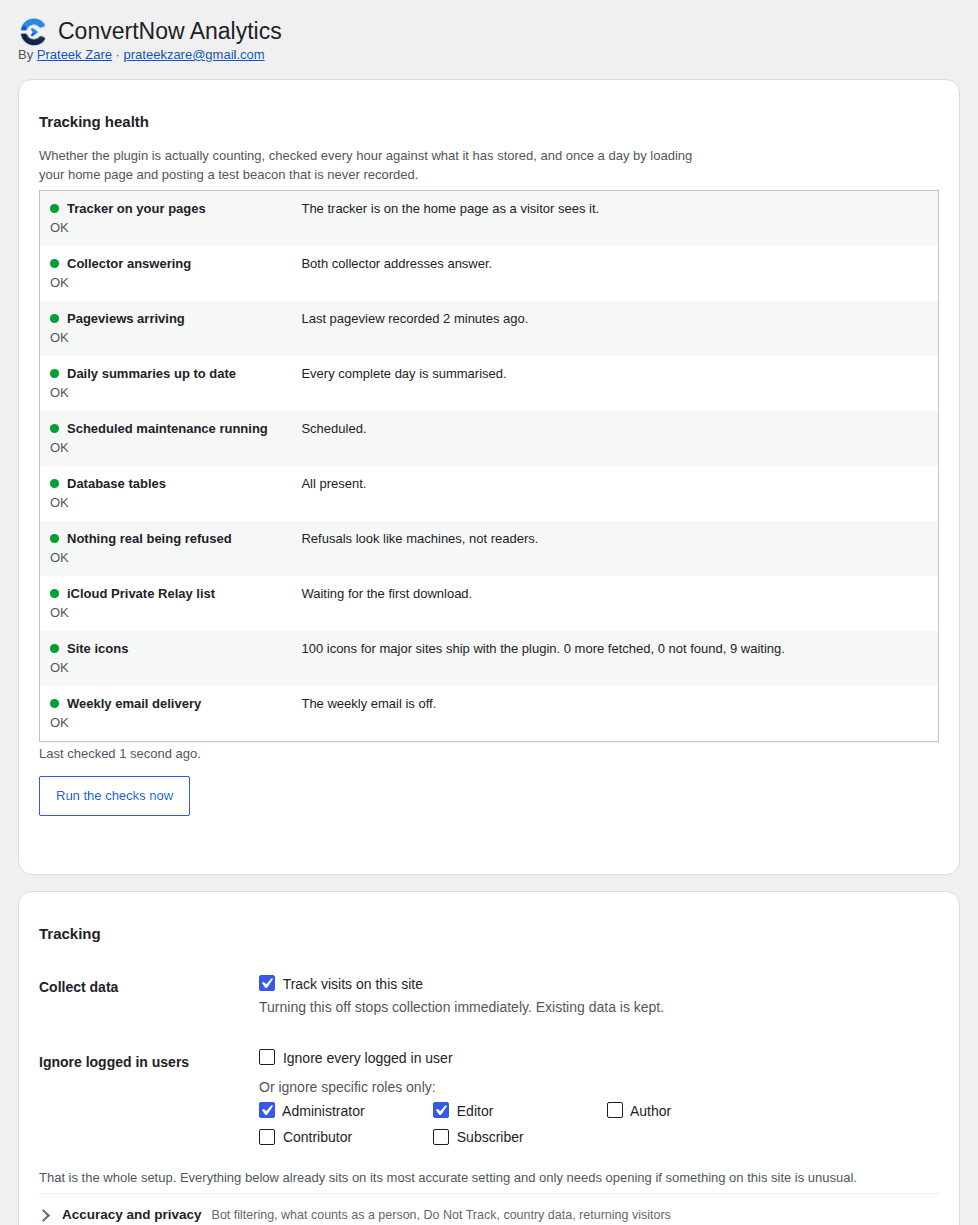Click the ConvertNow Analytics logo icon
978x1225 pixels.
point(33,31)
